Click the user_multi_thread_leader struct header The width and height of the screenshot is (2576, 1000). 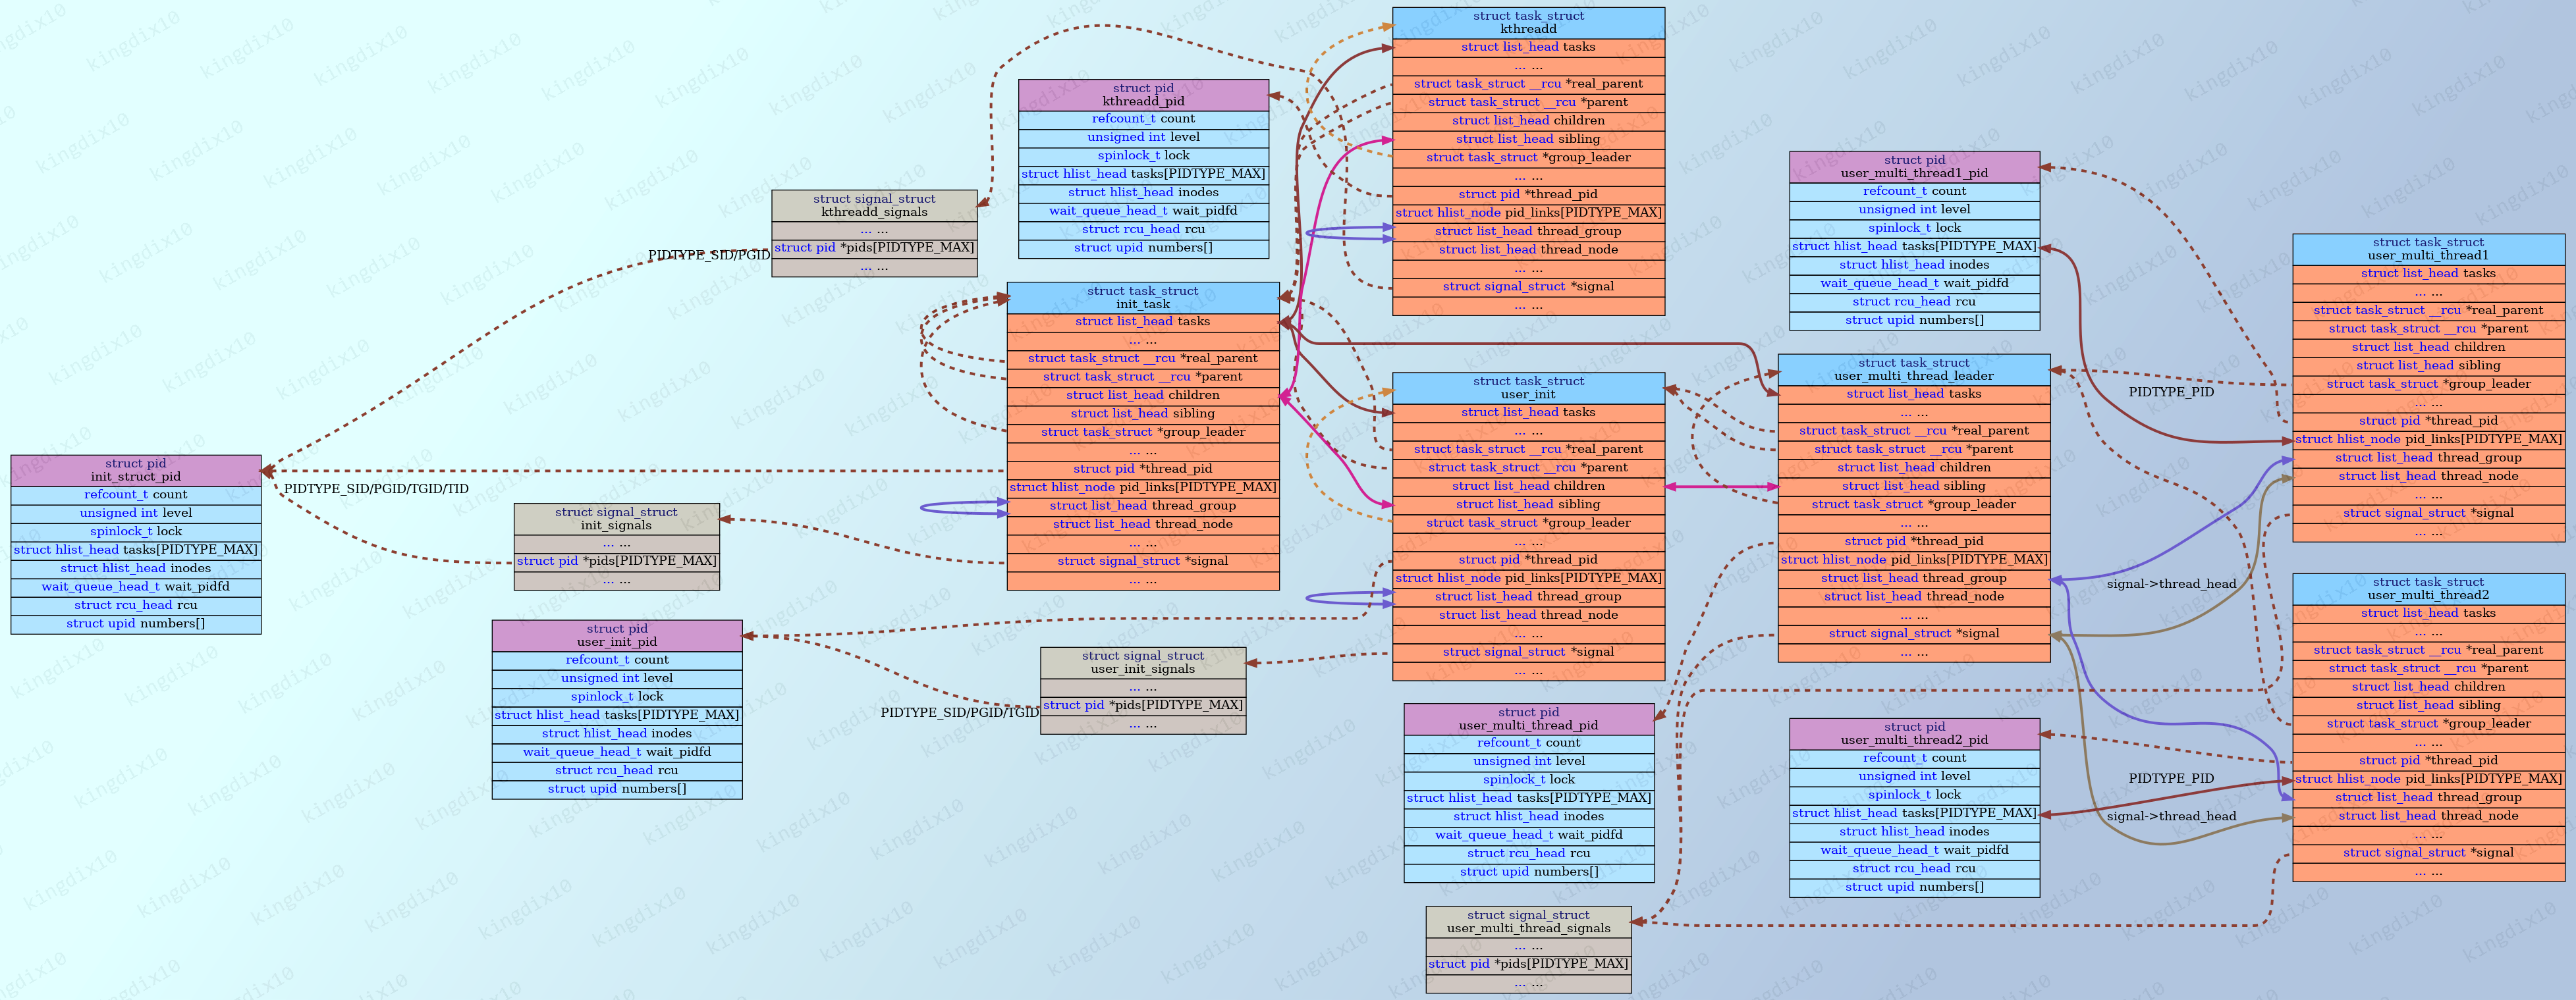pyautogui.click(x=1914, y=370)
